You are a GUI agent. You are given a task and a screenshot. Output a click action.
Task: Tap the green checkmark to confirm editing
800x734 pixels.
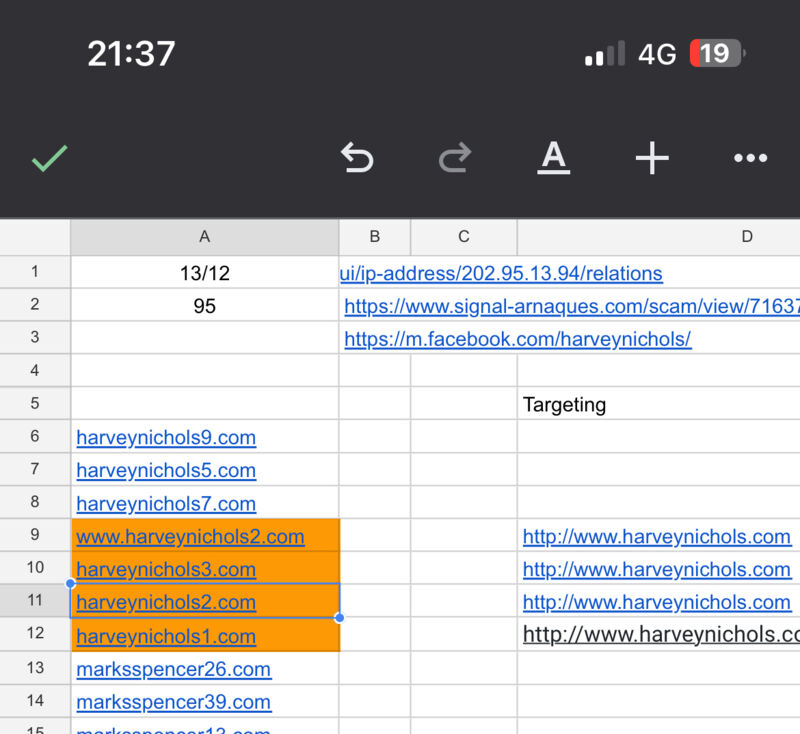pos(49,158)
